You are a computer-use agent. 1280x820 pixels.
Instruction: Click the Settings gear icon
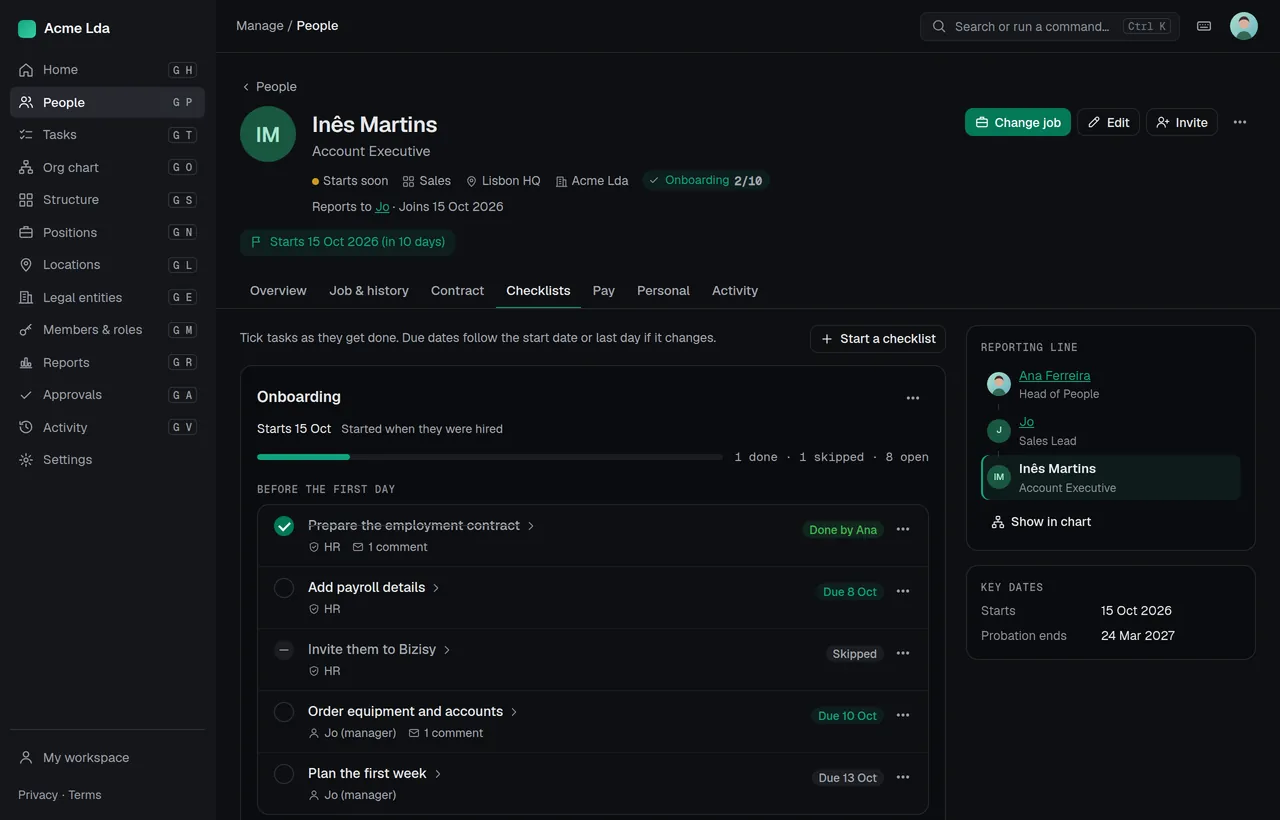[26, 460]
